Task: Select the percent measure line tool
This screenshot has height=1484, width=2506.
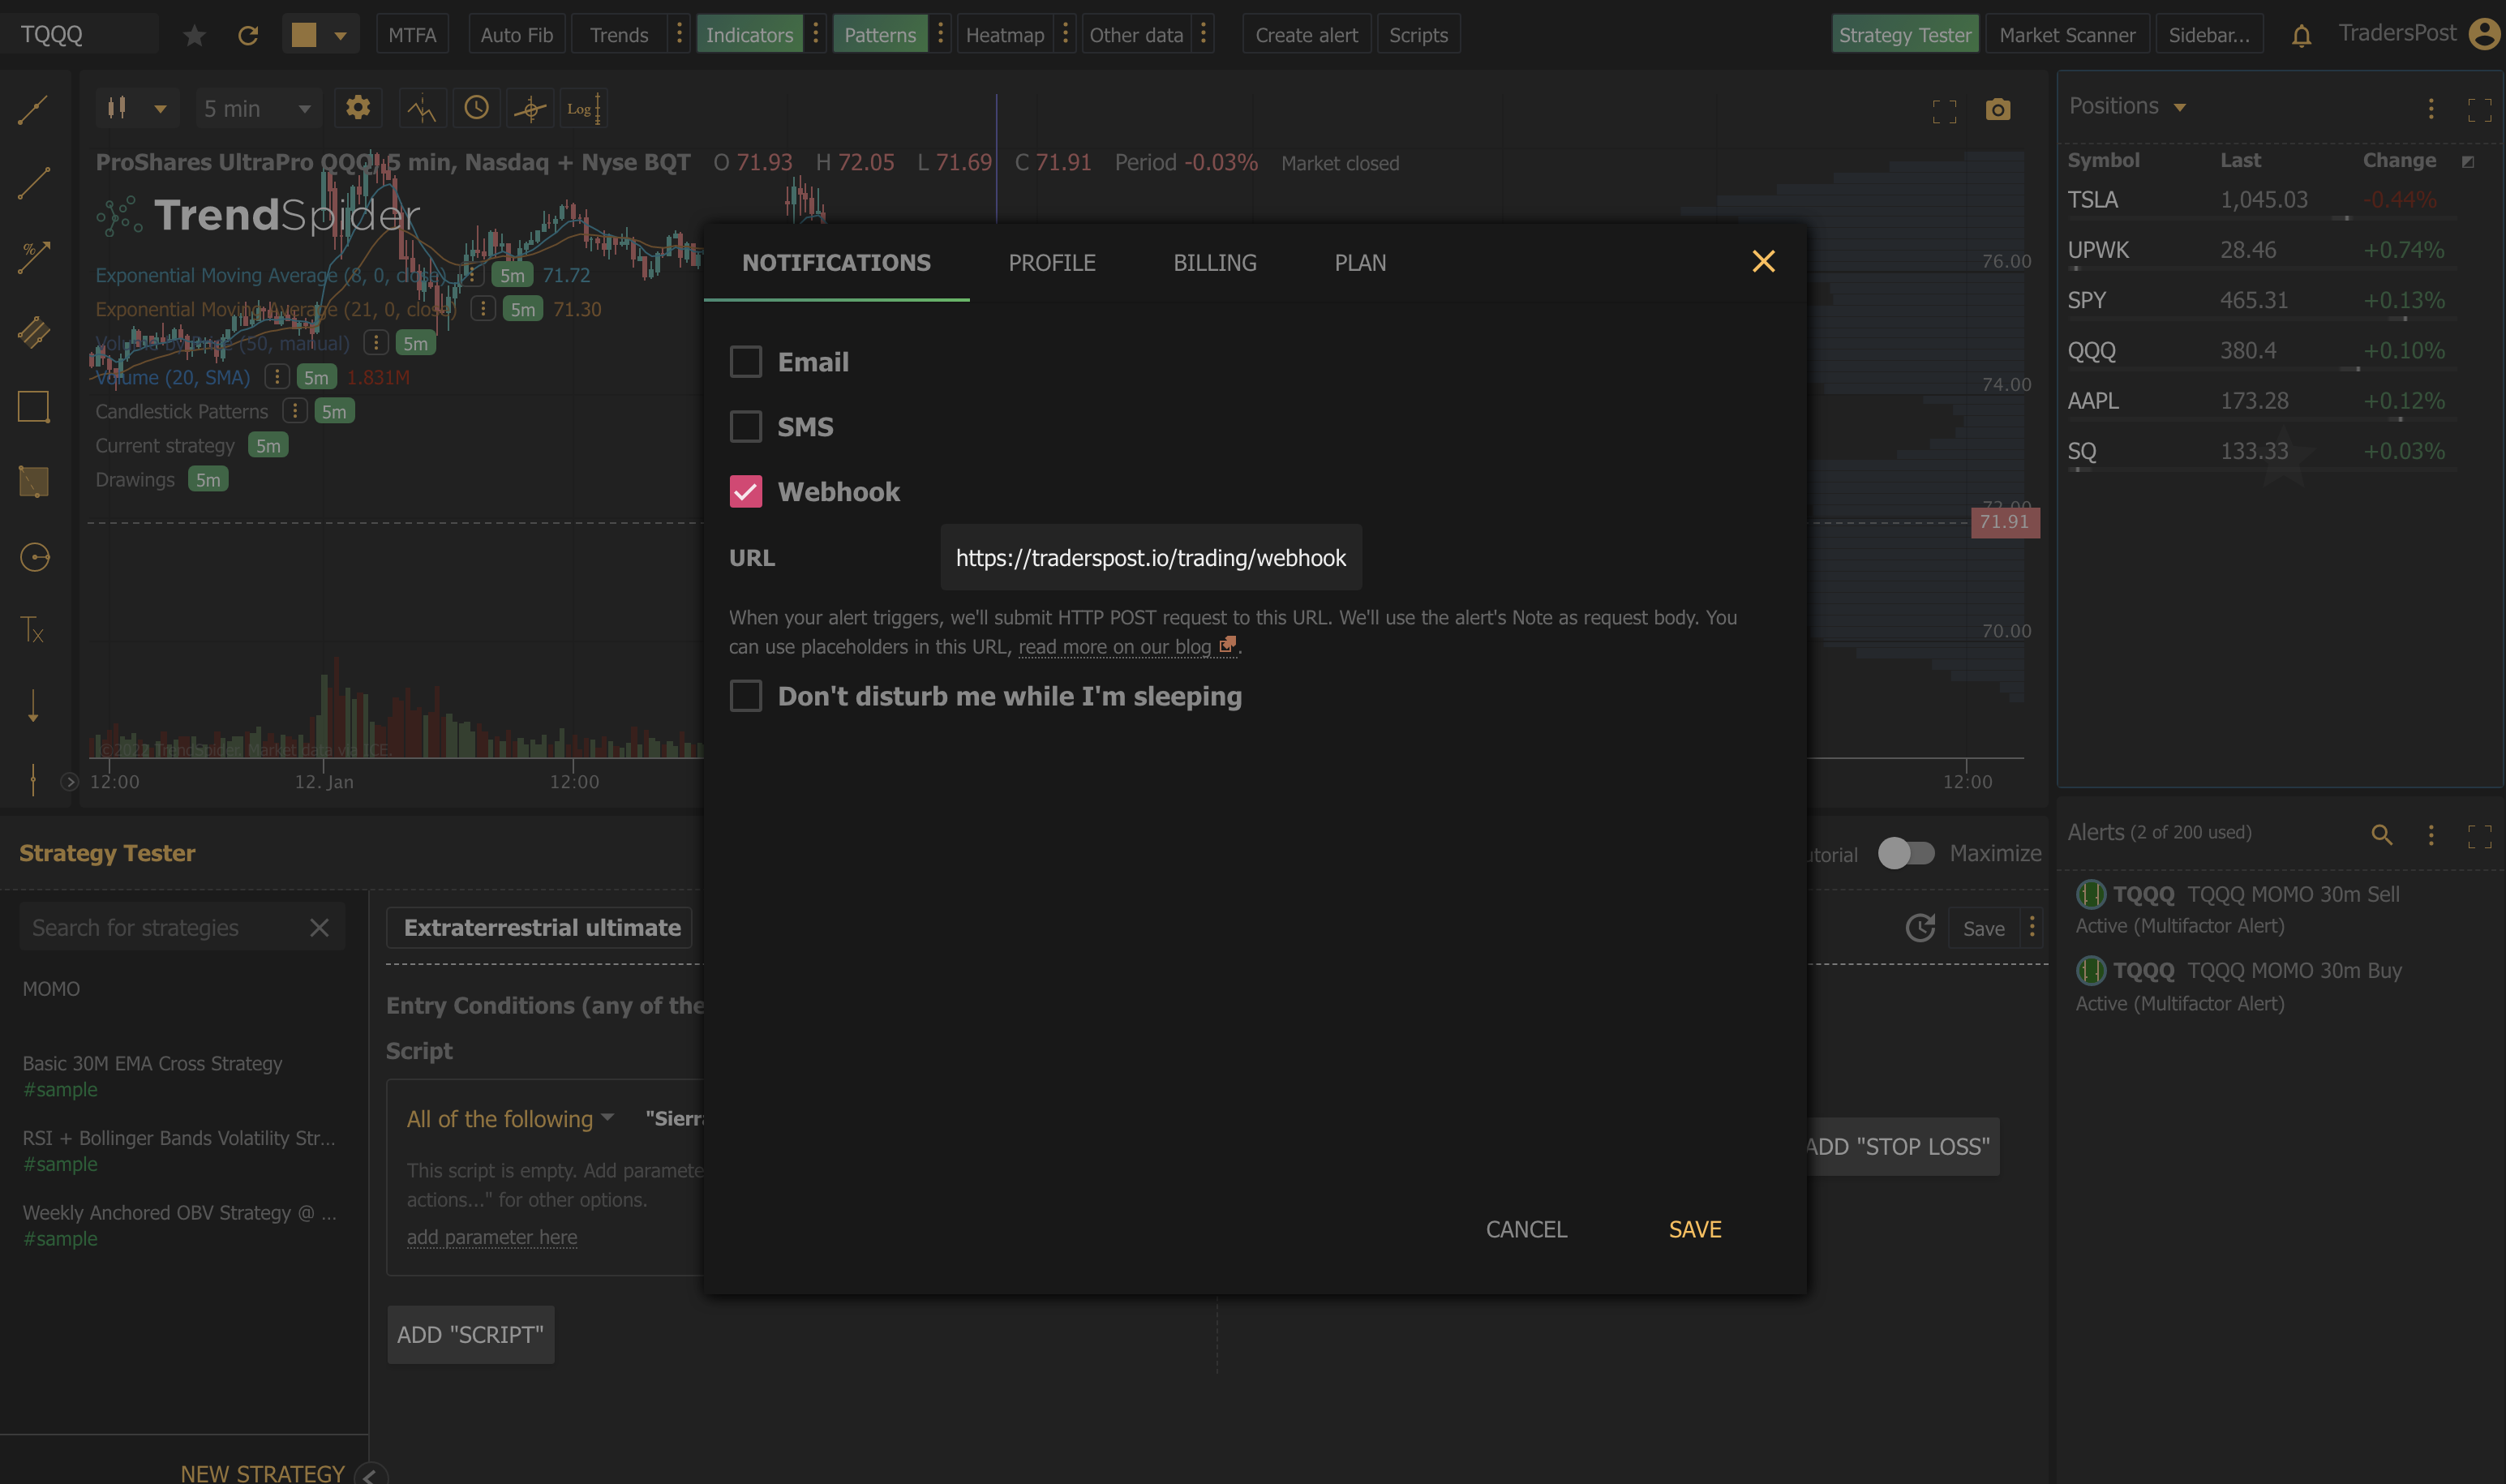Action: (33, 257)
